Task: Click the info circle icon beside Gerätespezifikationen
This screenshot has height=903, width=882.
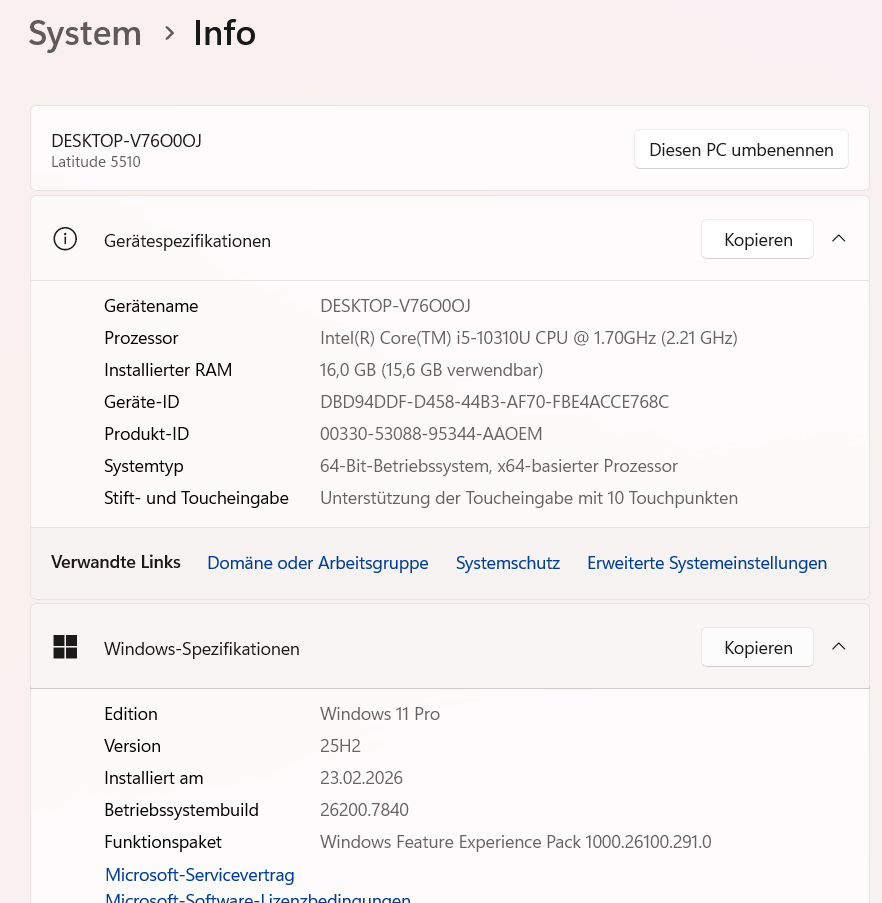Action: [65, 239]
